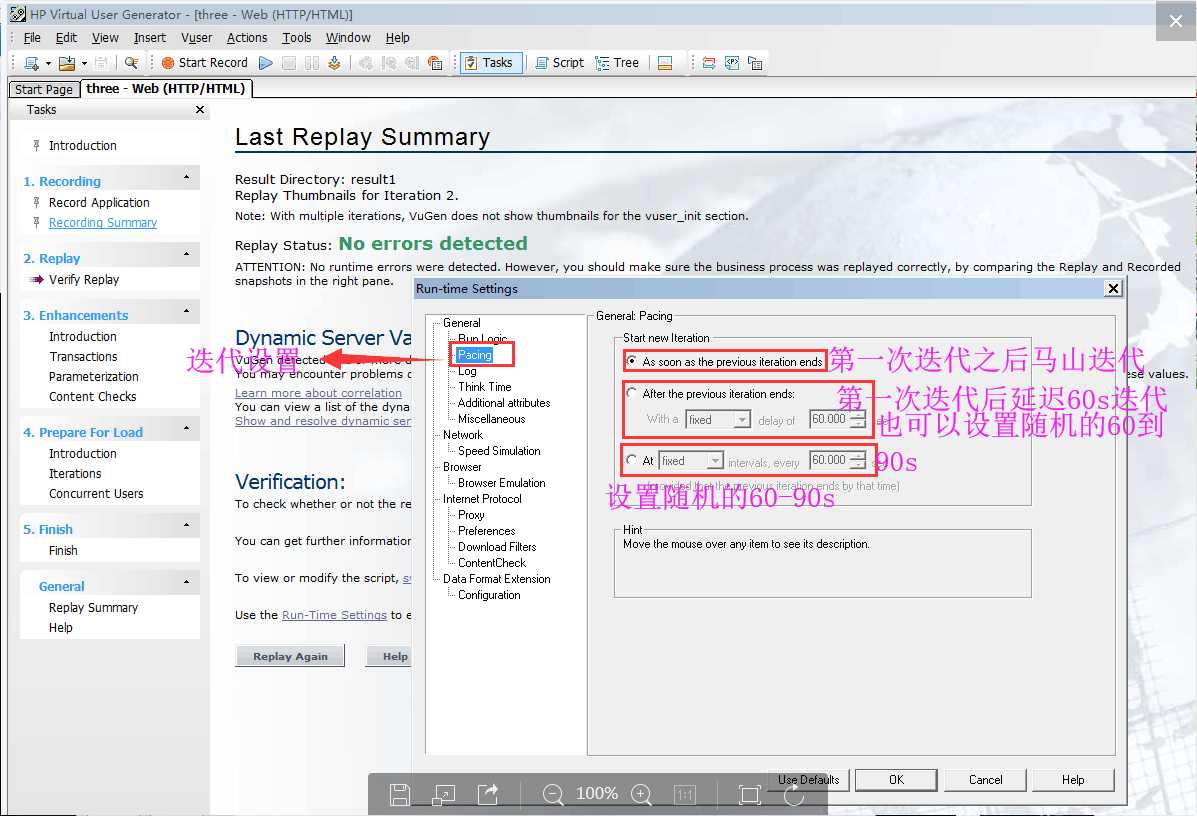
Task: Click the resize image icon in viewer bar
Action: (444, 795)
